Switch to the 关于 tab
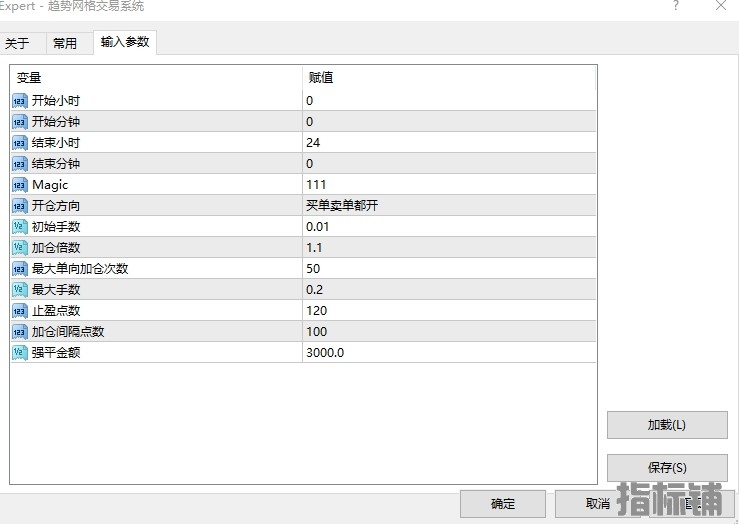This screenshot has width=739, height=524. click(x=22, y=43)
